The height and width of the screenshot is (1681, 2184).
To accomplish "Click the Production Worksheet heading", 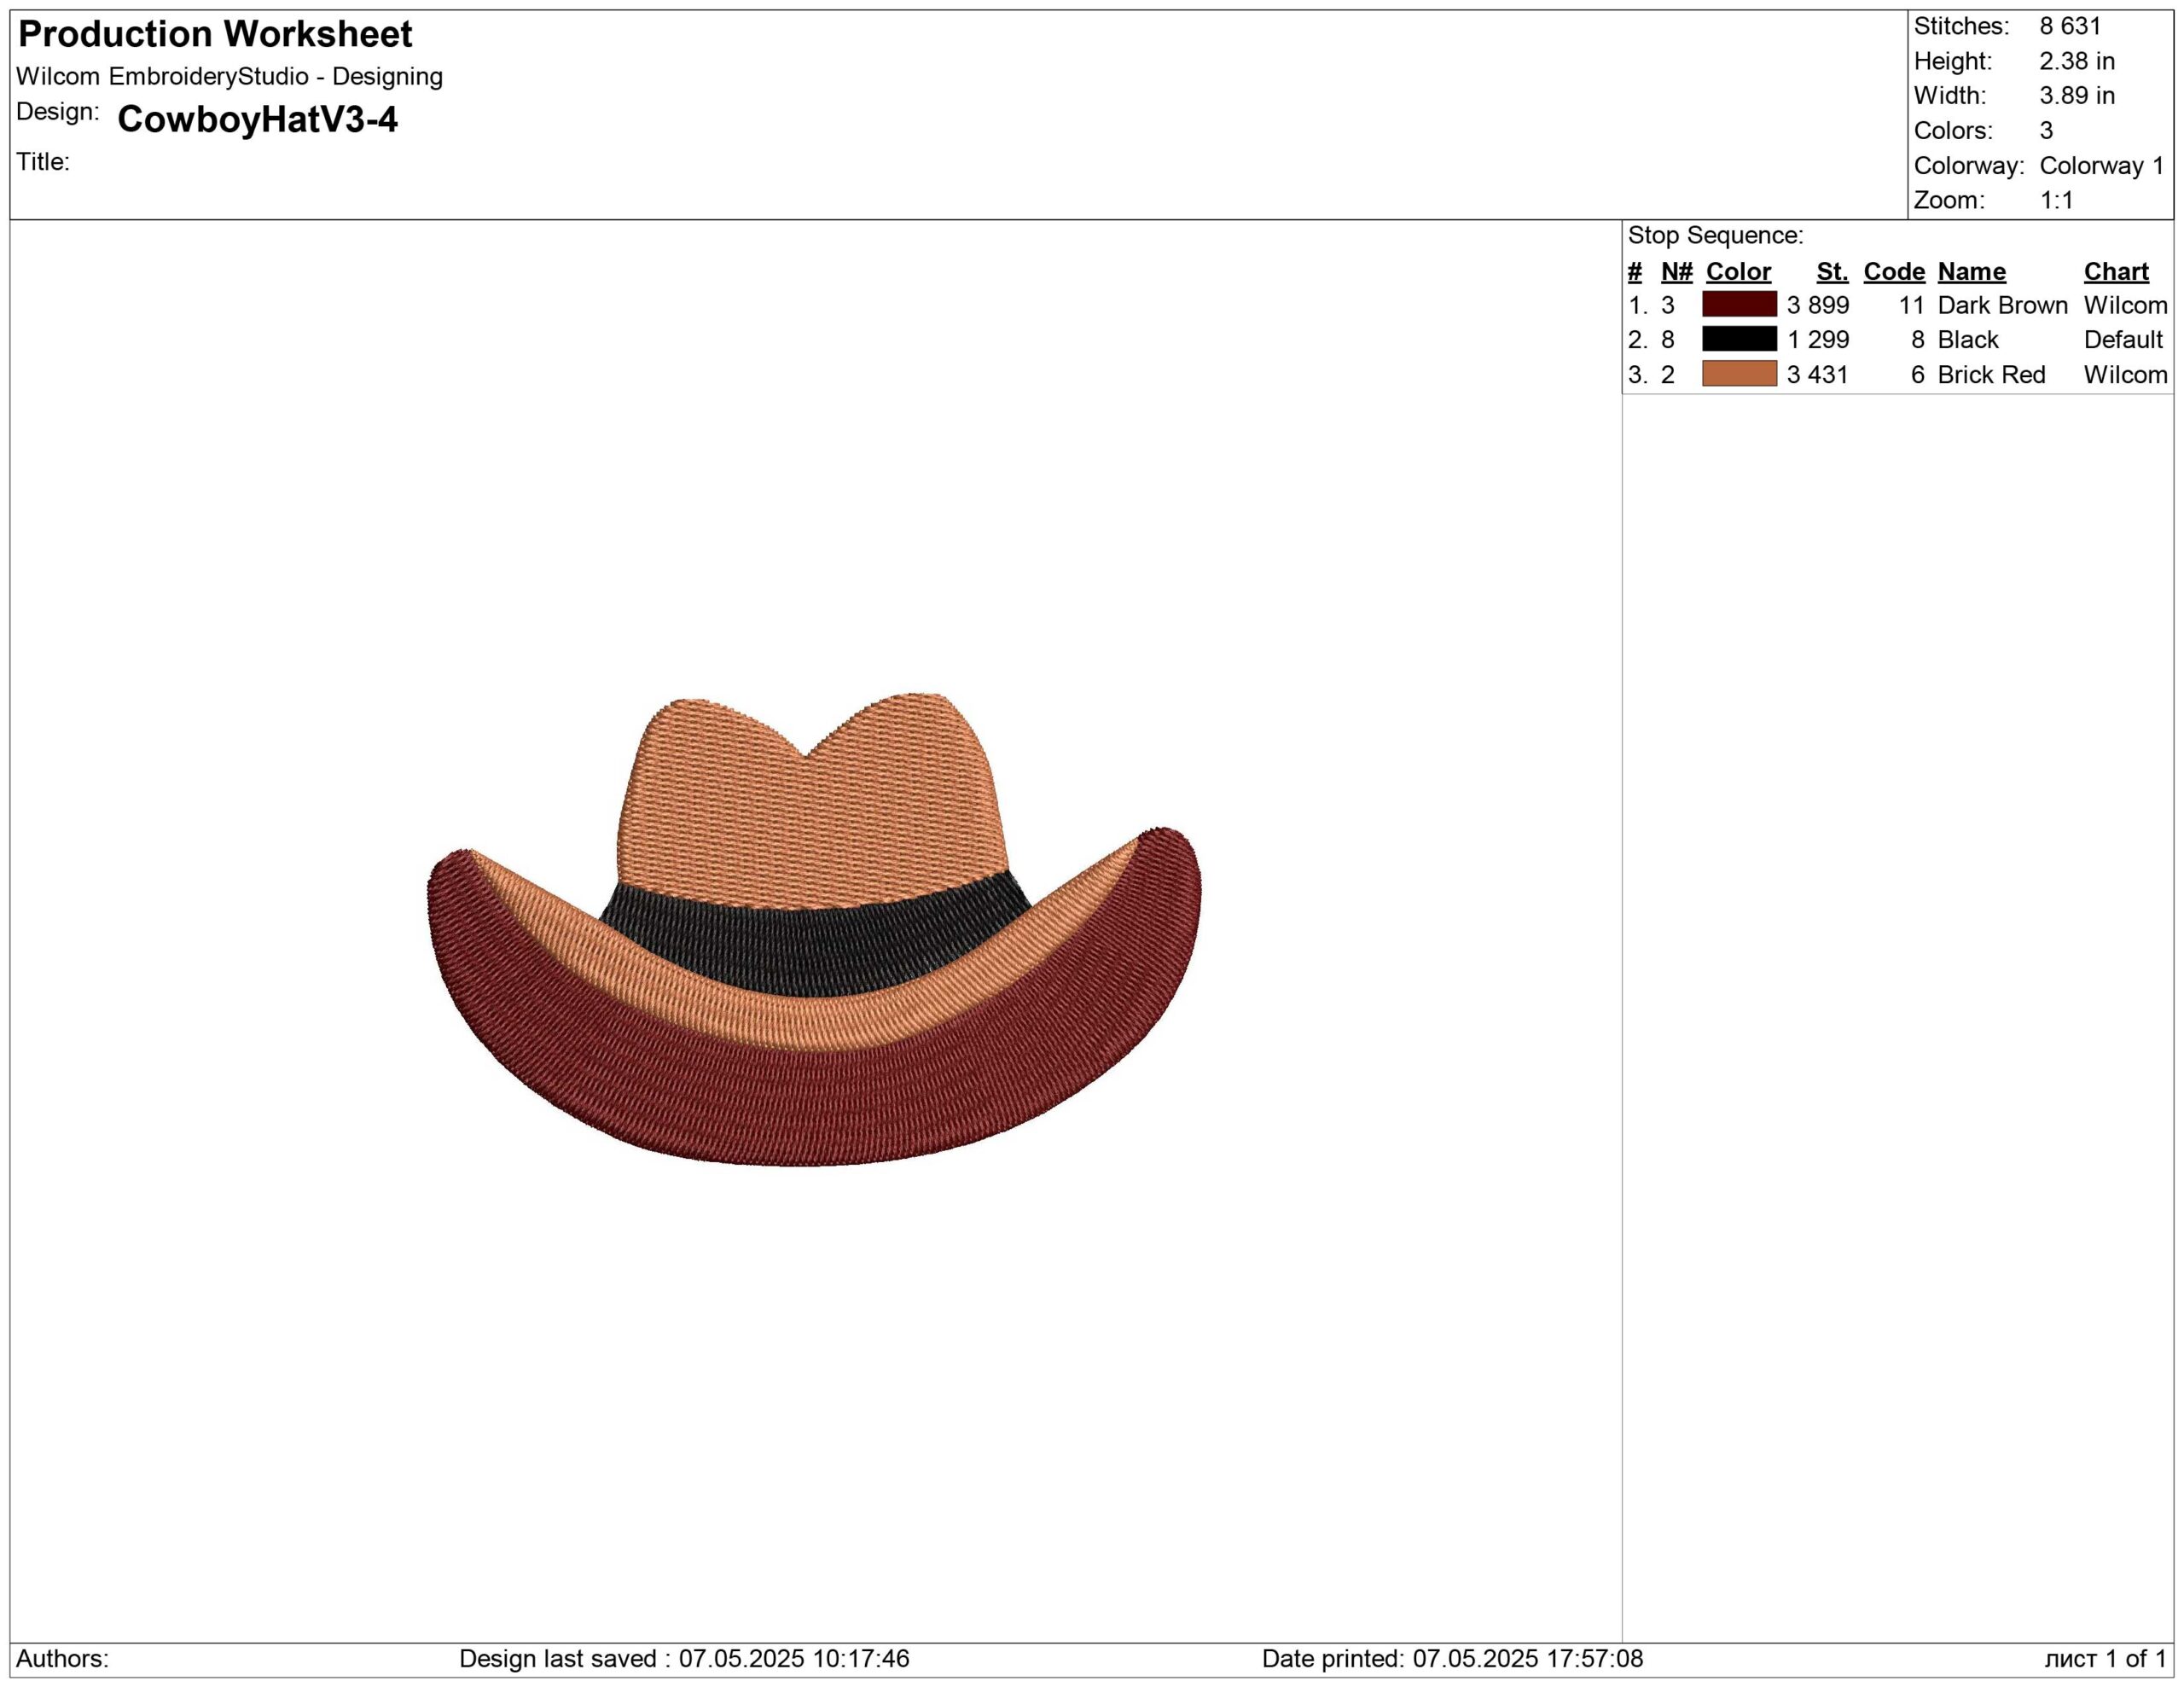I will pos(215,35).
